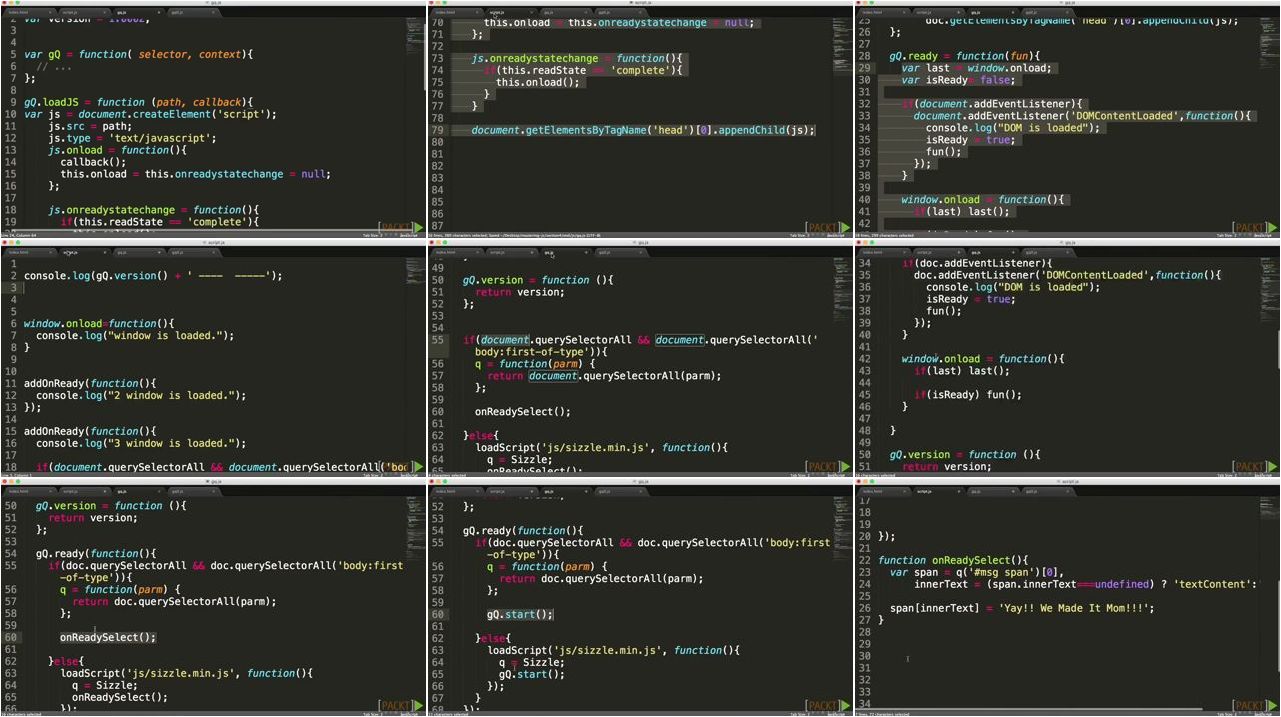The height and width of the screenshot is (717, 1281).
Task: Click line number 79 in the gutter
Action: [x=437, y=130]
